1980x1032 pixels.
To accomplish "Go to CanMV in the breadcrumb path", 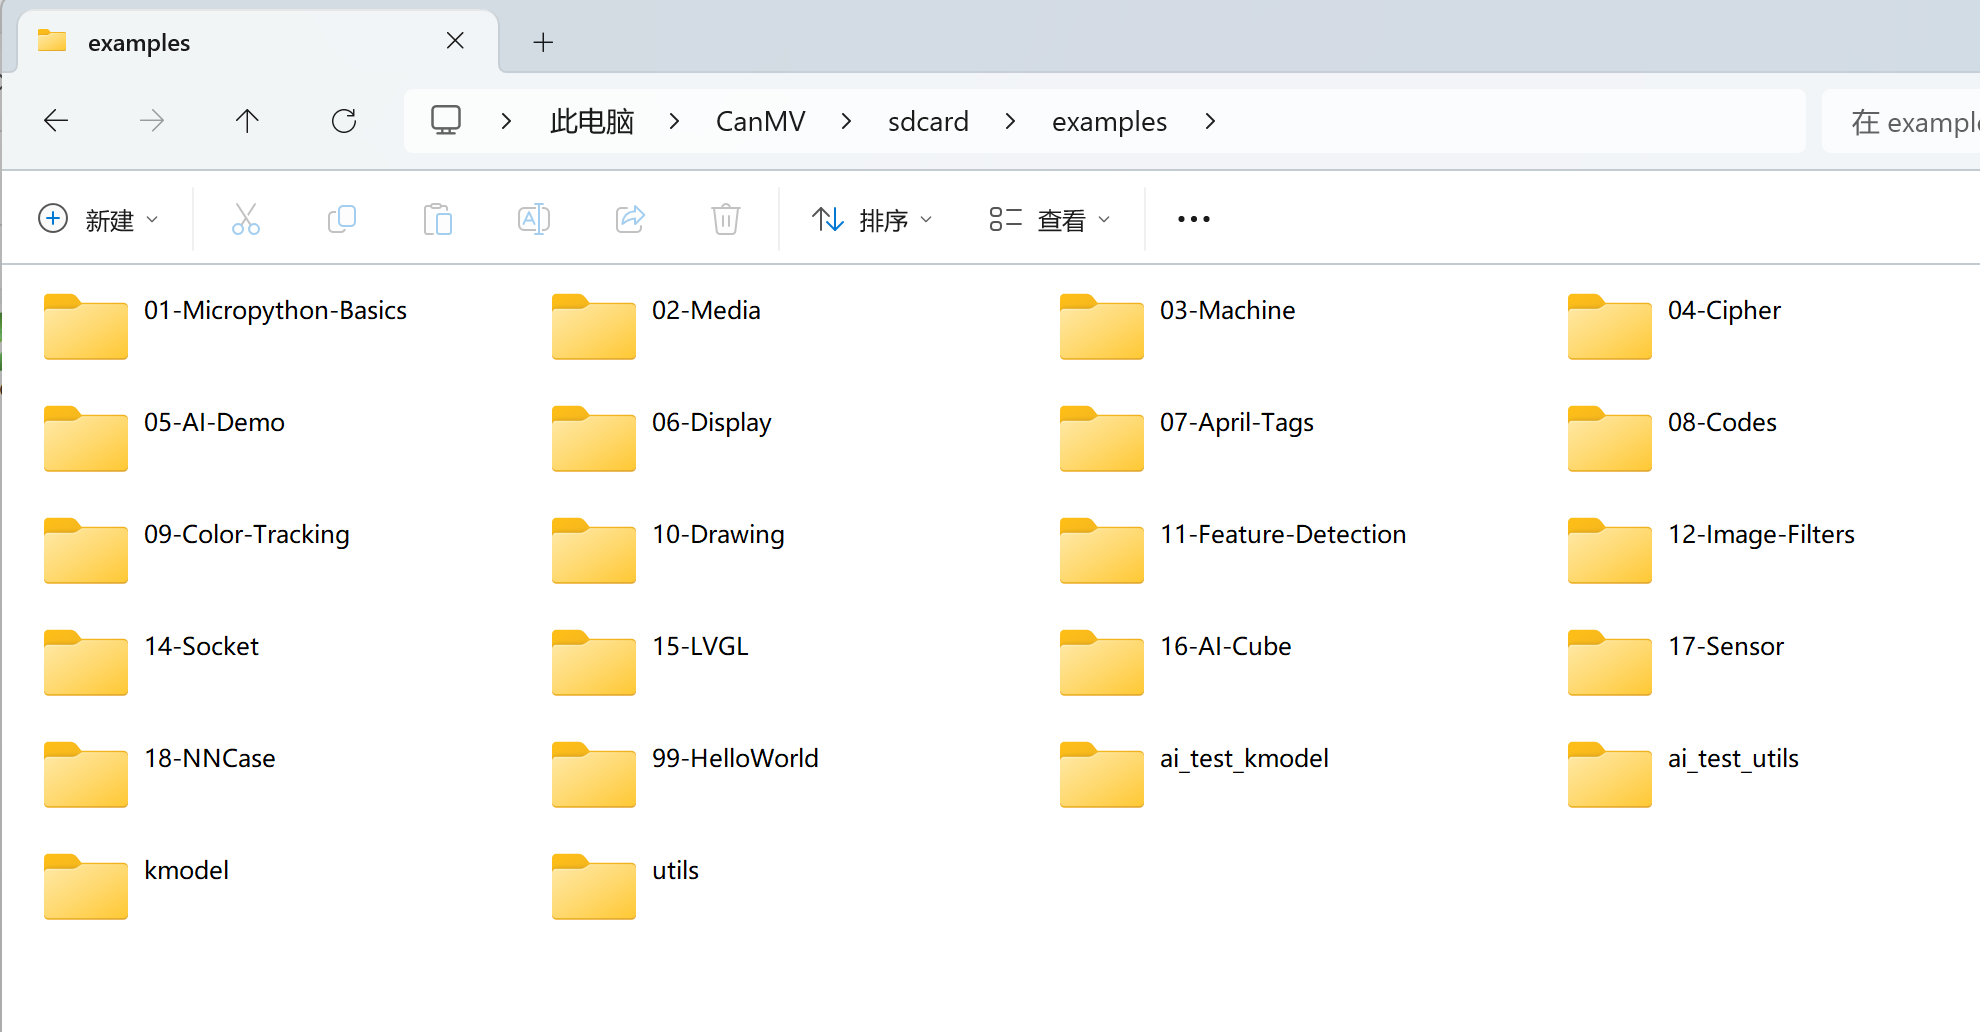I will tap(760, 121).
